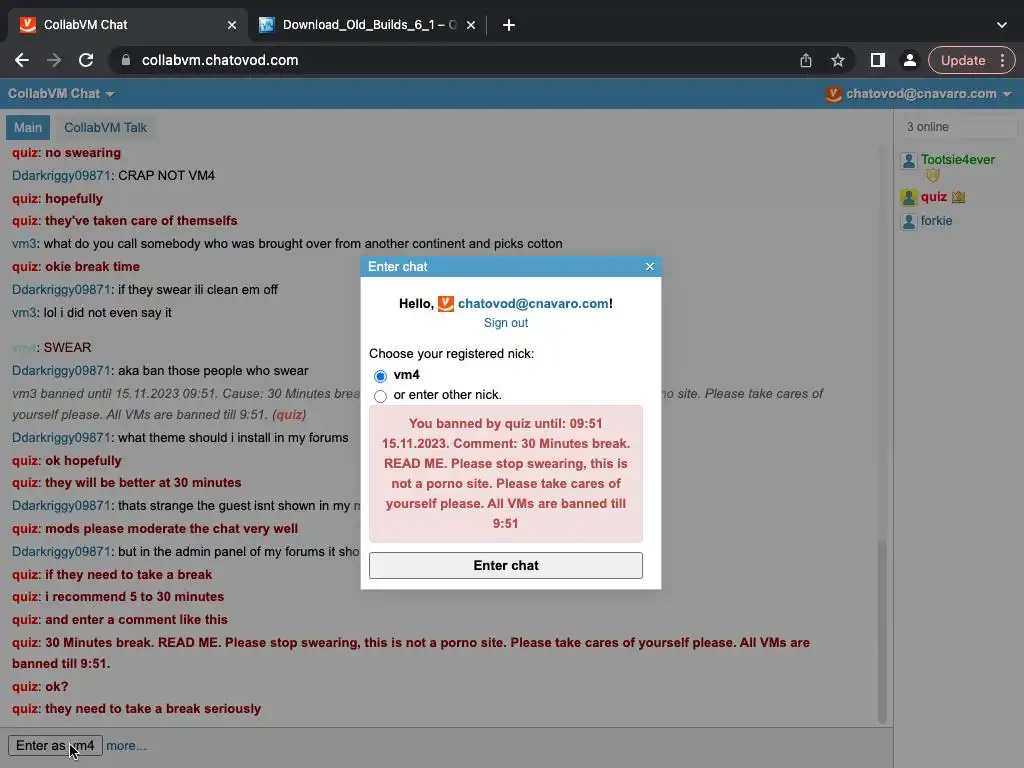Switch to the CollabVM Talk tab
1024x768 pixels.
[x=105, y=128]
